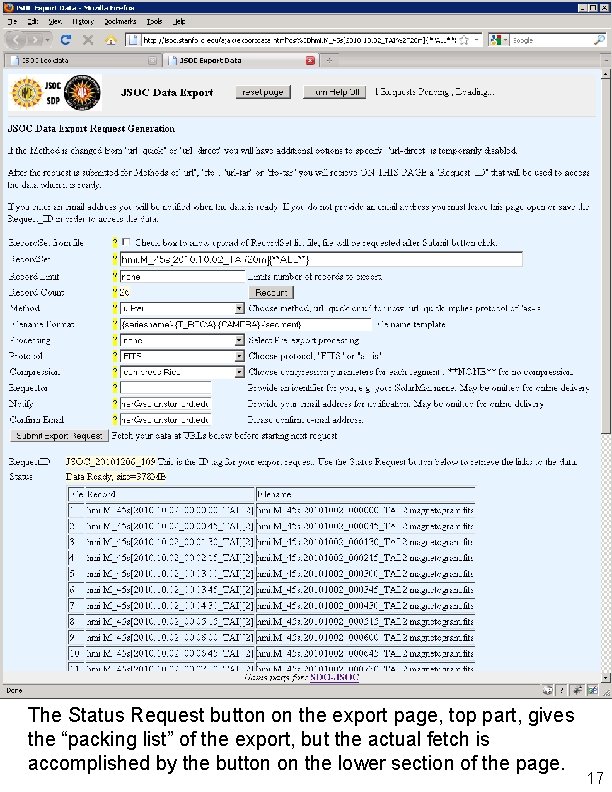The height and width of the screenshot is (792, 612).
Task: Click the help question mark beside Protocol
Action: tap(115, 356)
